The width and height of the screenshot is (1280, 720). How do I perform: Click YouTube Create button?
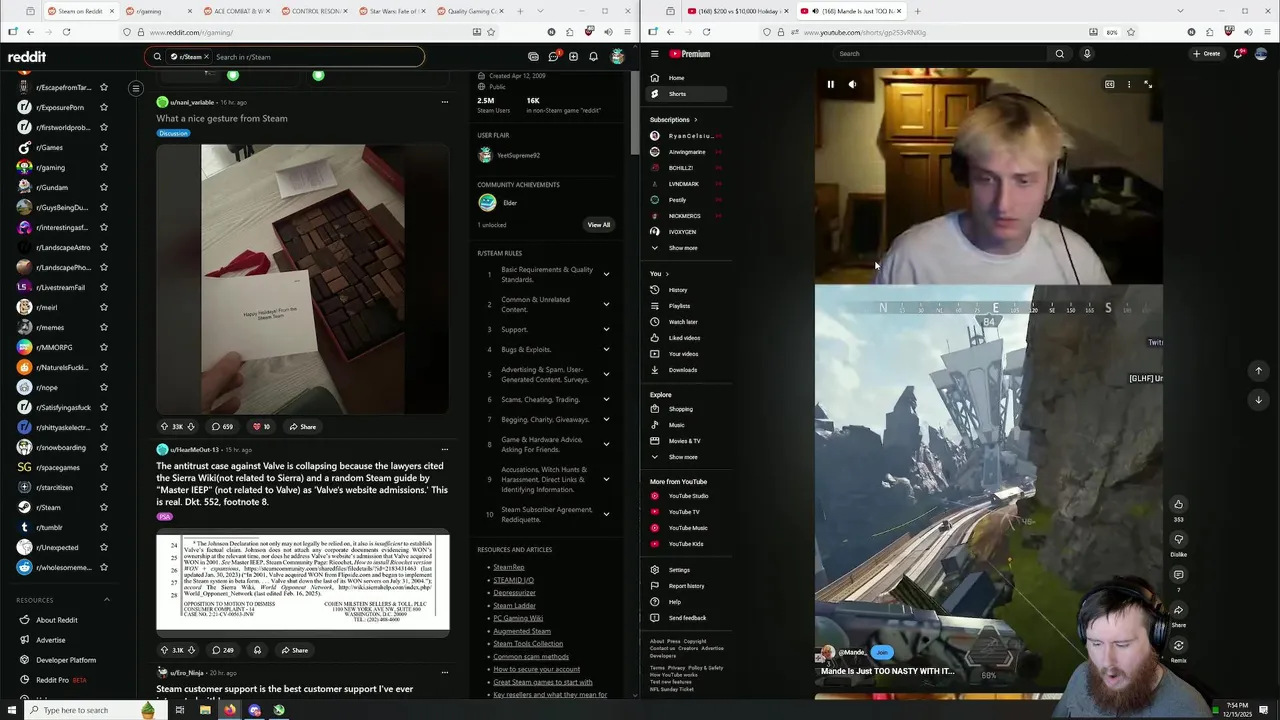click(1206, 54)
